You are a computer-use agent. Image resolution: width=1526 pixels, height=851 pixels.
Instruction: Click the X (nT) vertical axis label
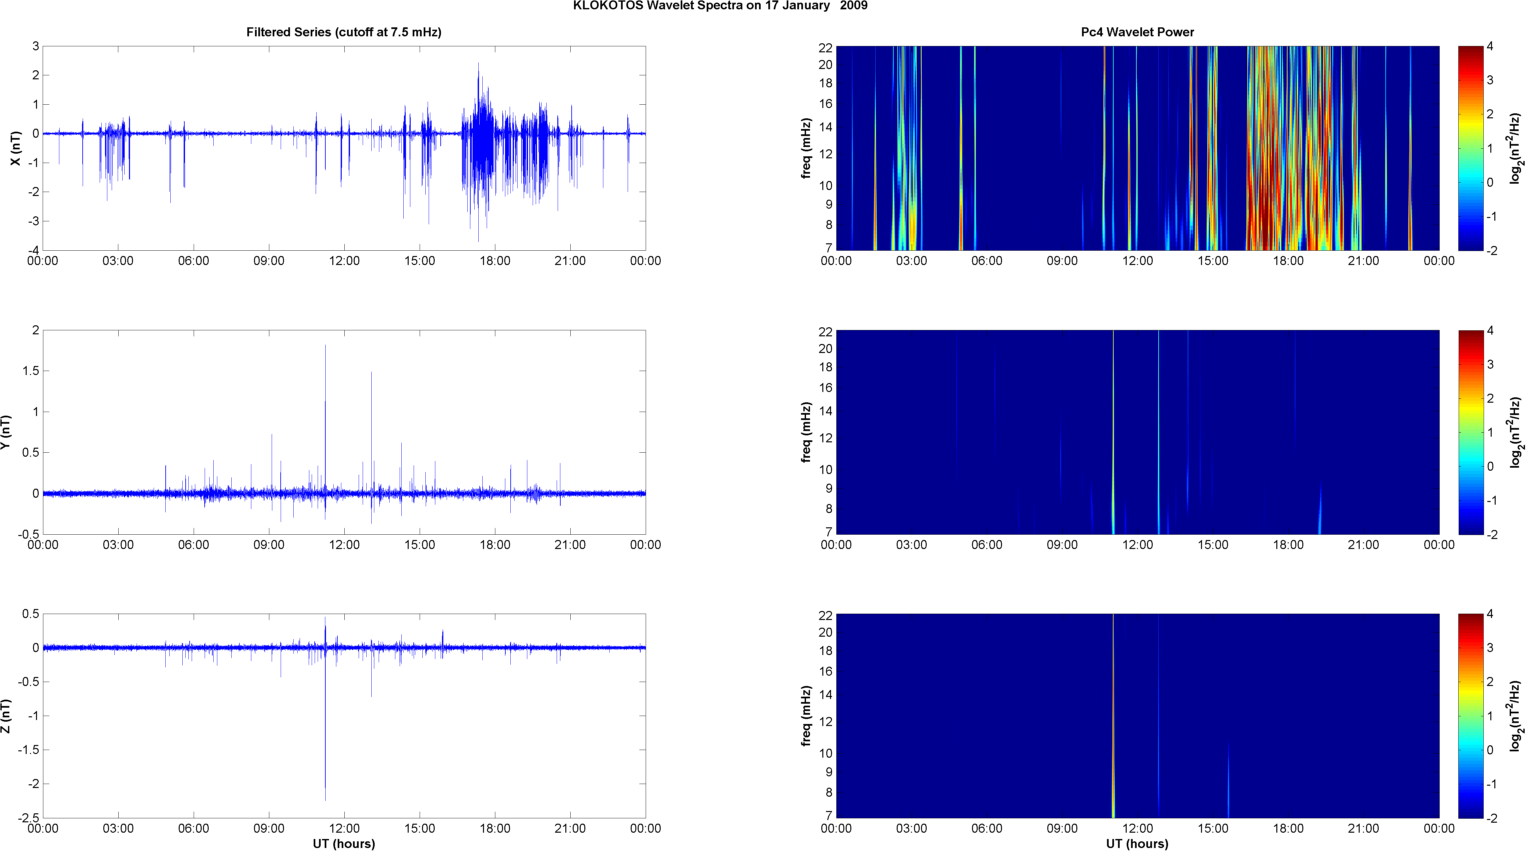click(x=16, y=148)
